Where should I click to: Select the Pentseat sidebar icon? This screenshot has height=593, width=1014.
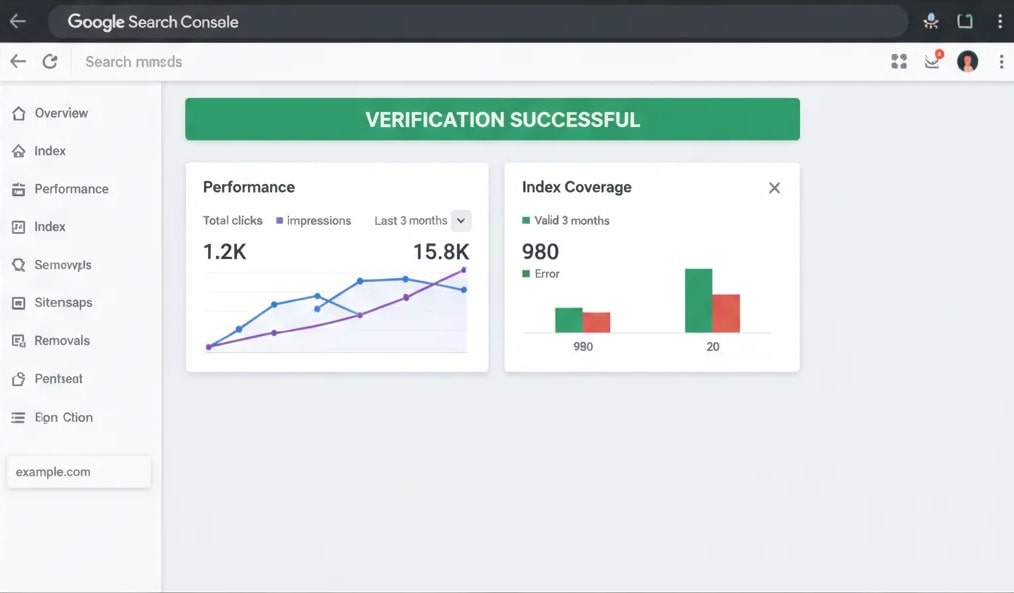(18, 379)
